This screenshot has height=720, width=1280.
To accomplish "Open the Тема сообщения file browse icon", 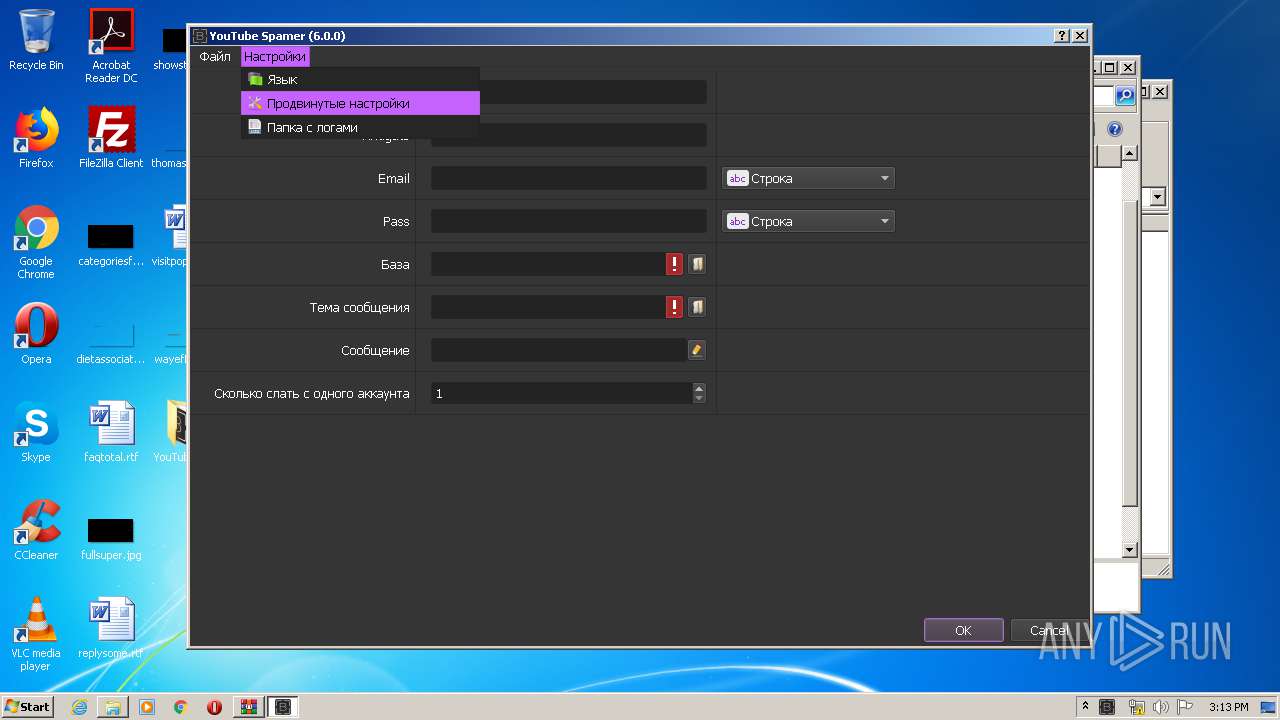I will (697, 307).
